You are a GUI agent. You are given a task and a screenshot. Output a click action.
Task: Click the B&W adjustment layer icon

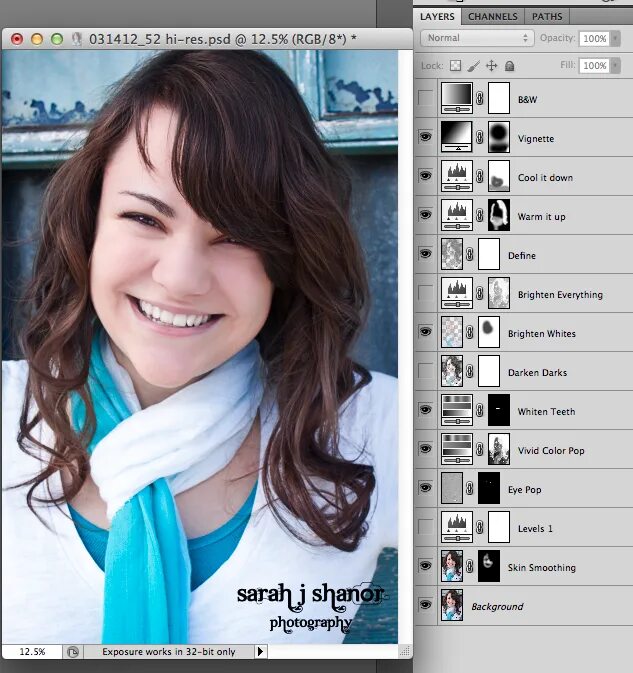click(x=457, y=98)
